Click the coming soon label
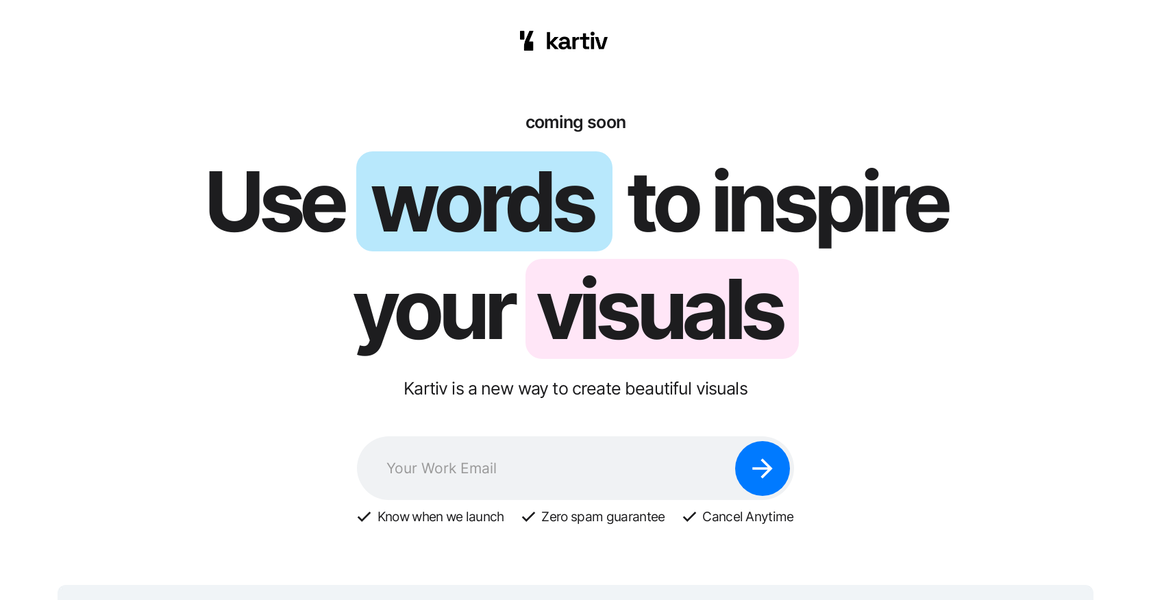Viewport: 1151px width, 600px height. pyautogui.click(x=575, y=121)
